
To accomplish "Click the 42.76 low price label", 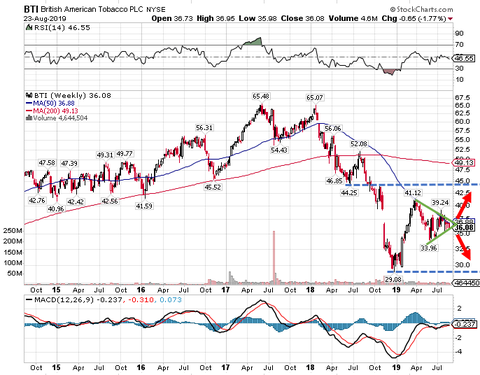I will pyautogui.click(x=37, y=201).
